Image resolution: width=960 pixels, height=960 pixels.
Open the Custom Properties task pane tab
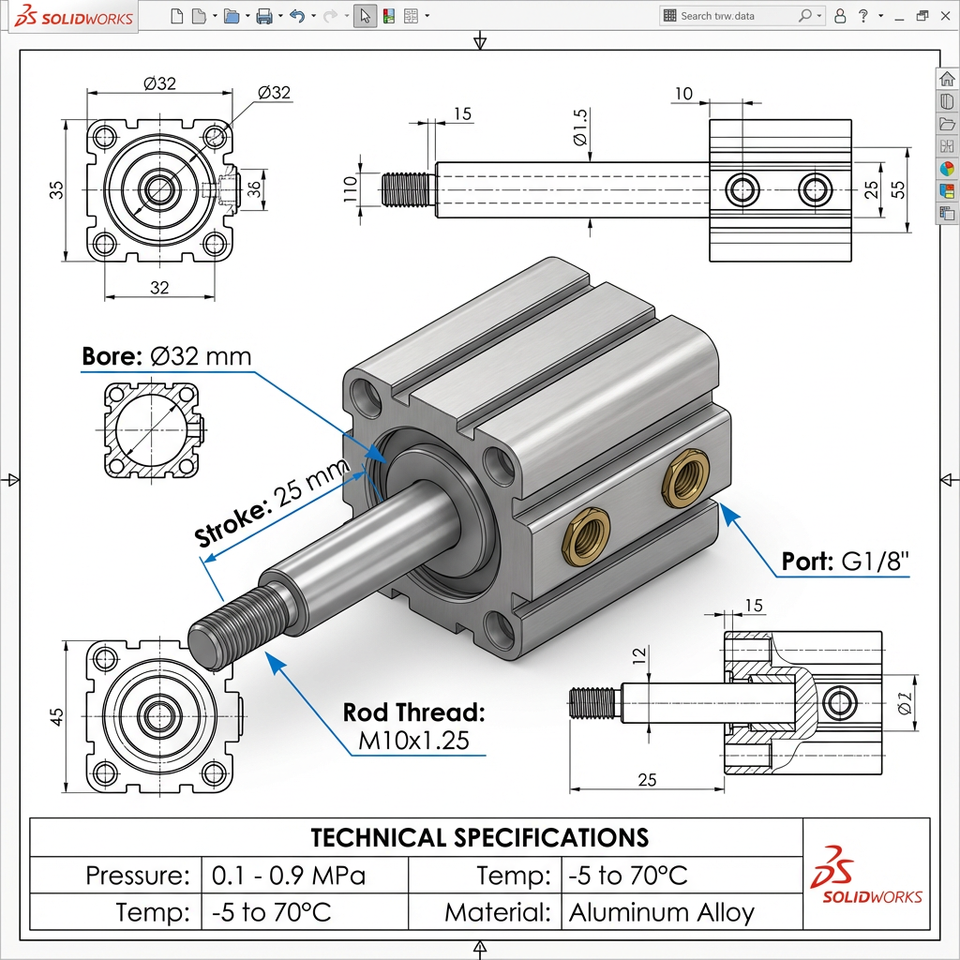coord(947,191)
